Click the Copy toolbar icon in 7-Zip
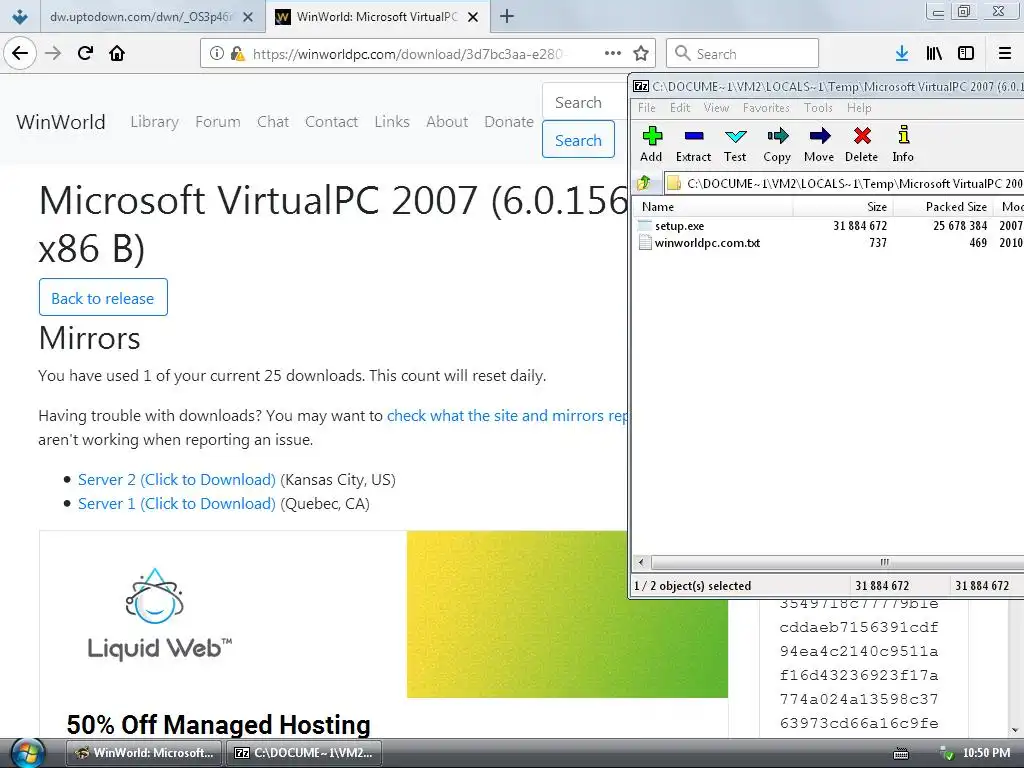The height and width of the screenshot is (768, 1024). (x=776, y=144)
